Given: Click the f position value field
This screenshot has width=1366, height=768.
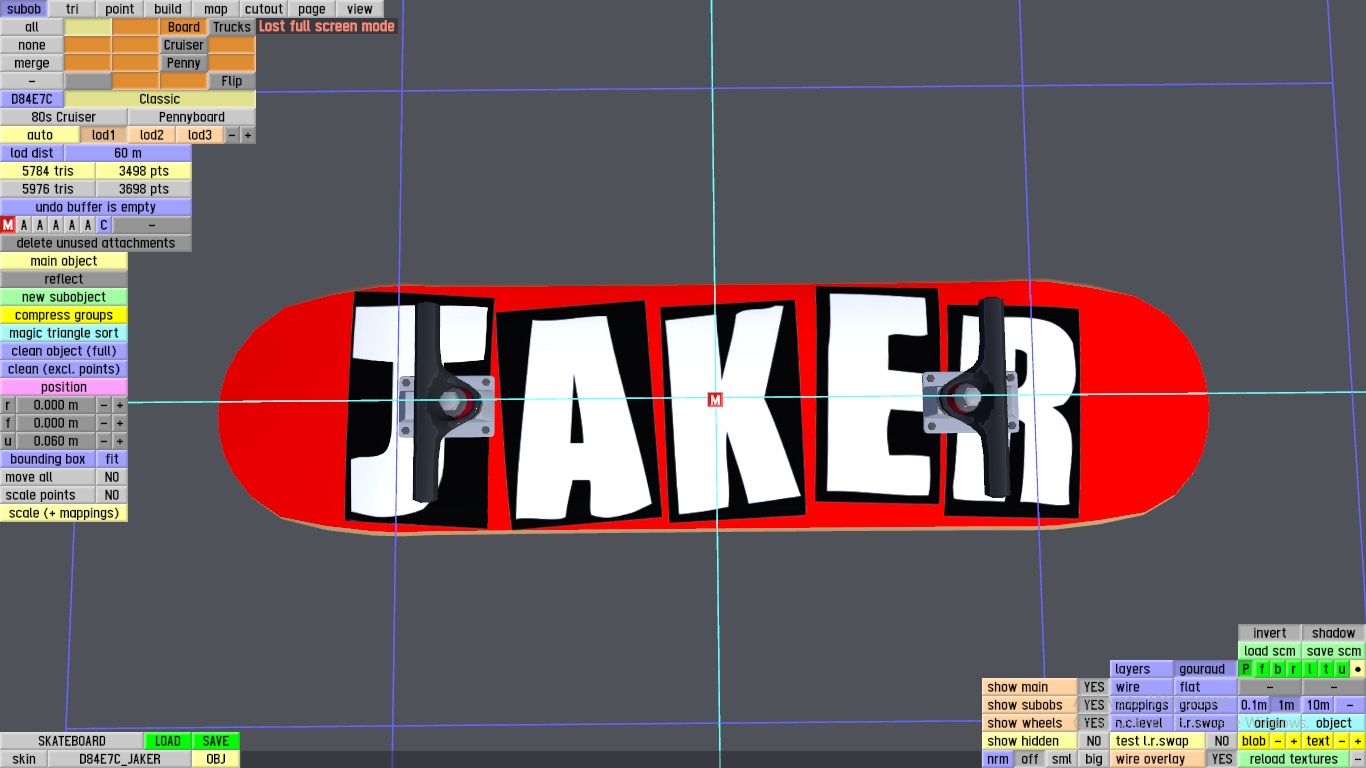Looking at the screenshot, I should [x=56, y=423].
